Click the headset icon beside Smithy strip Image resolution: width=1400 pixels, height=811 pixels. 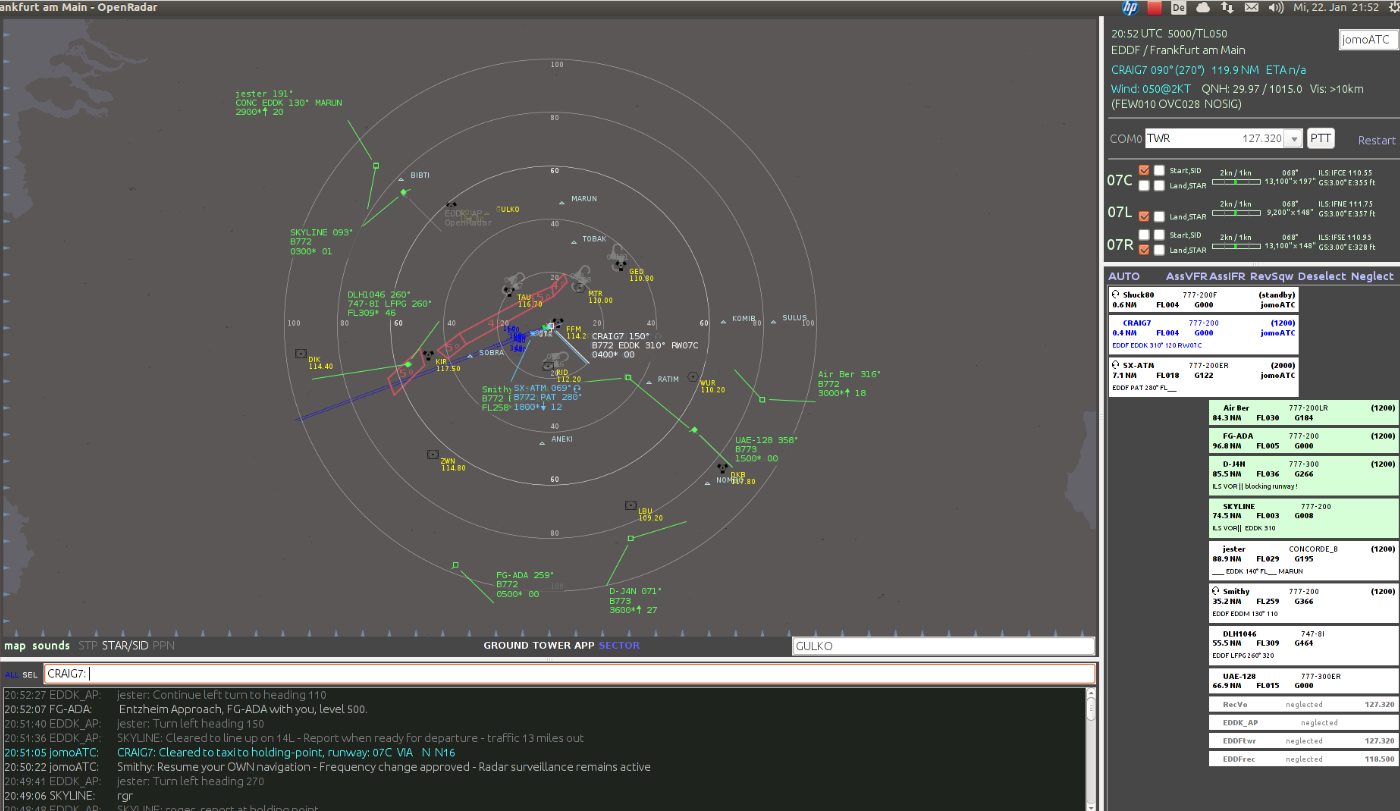[1216, 591]
